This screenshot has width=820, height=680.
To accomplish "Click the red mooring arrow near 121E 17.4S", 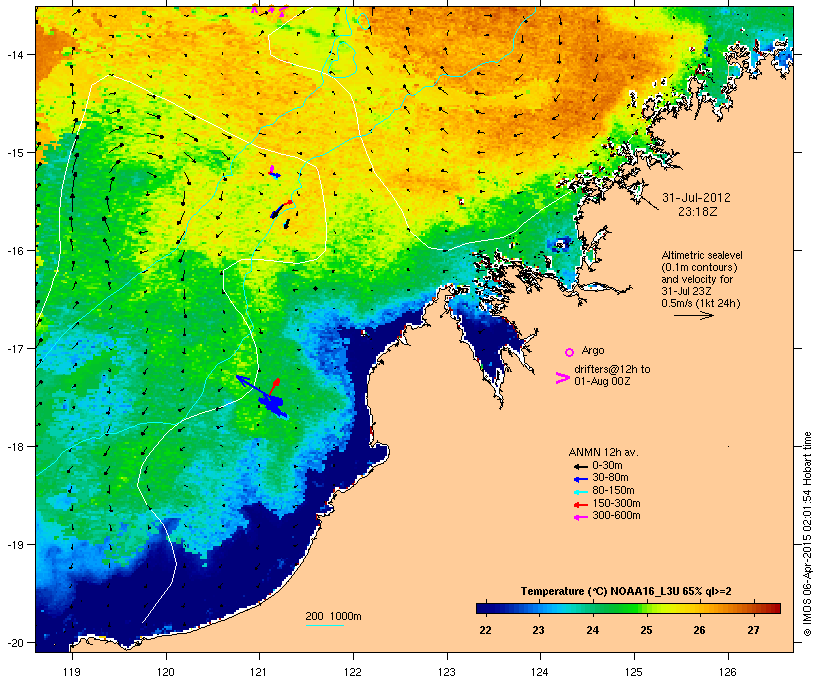I will [x=274, y=387].
